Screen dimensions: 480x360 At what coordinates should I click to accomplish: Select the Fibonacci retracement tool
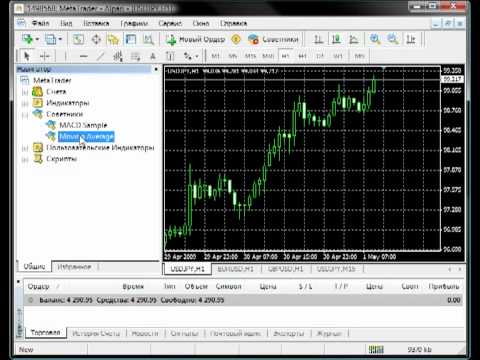click(x=135, y=56)
